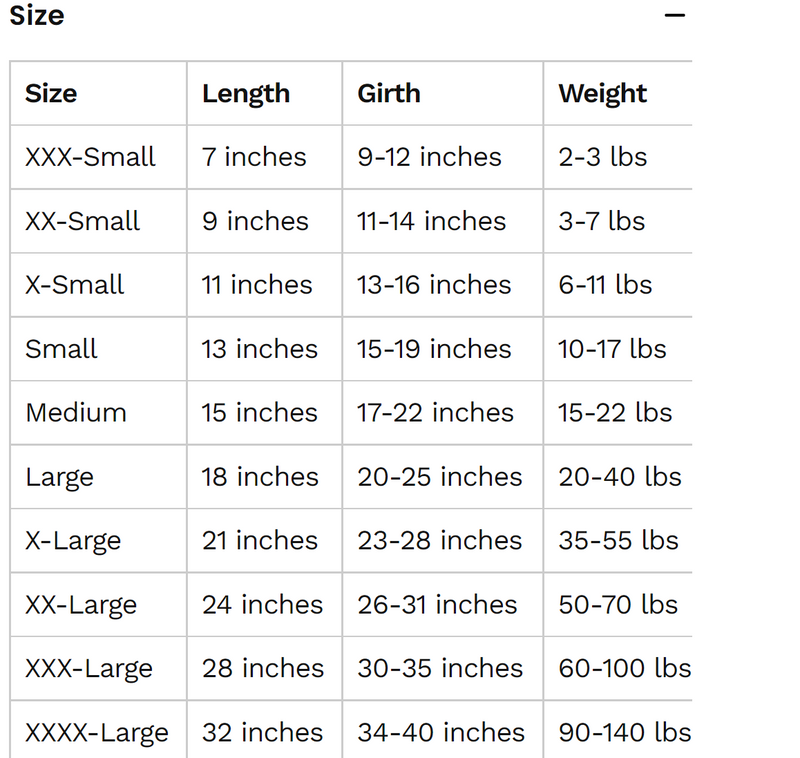
Task: Click the 2-3 lbs weight cell
Action: tap(618, 157)
